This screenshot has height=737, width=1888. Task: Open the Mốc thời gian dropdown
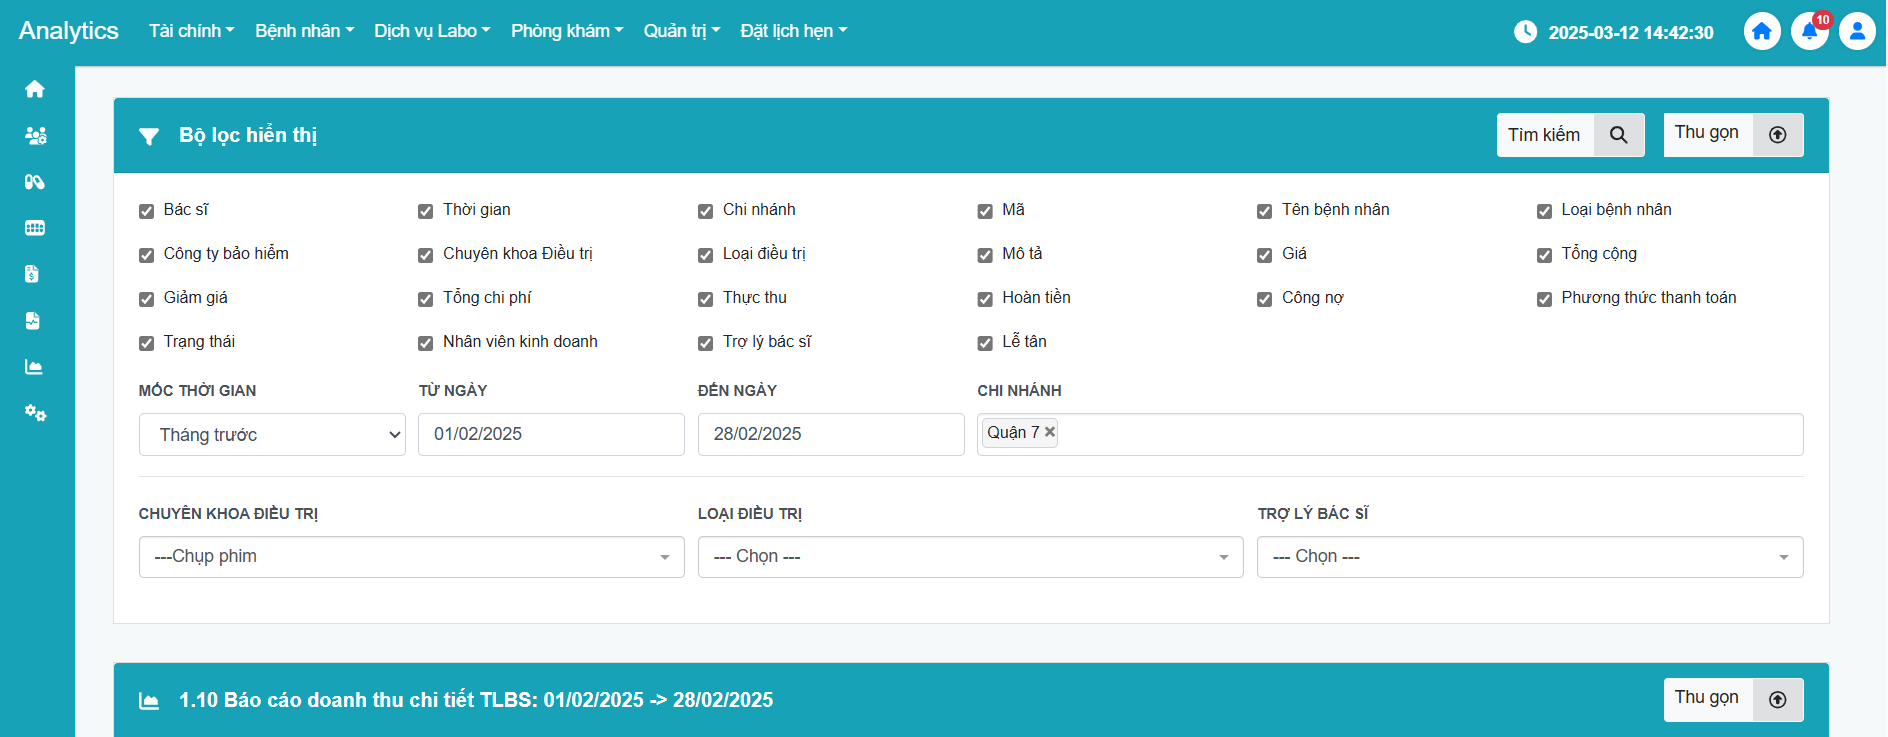coord(272,435)
